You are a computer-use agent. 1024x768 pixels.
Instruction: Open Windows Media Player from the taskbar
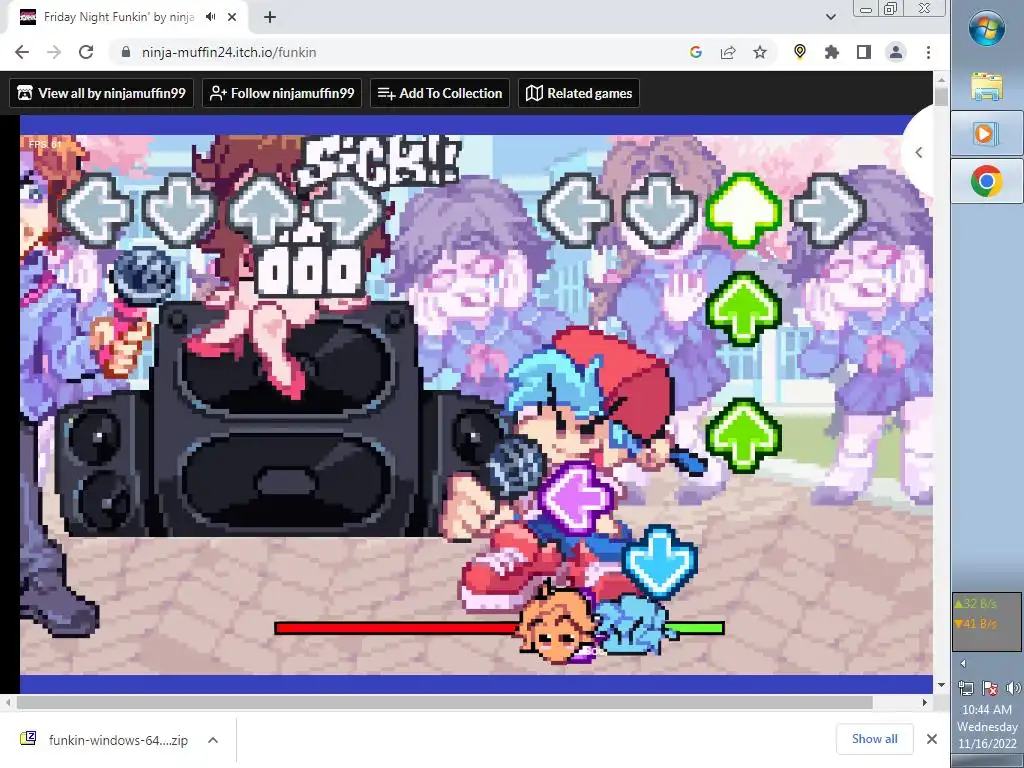tap(987, 134)
